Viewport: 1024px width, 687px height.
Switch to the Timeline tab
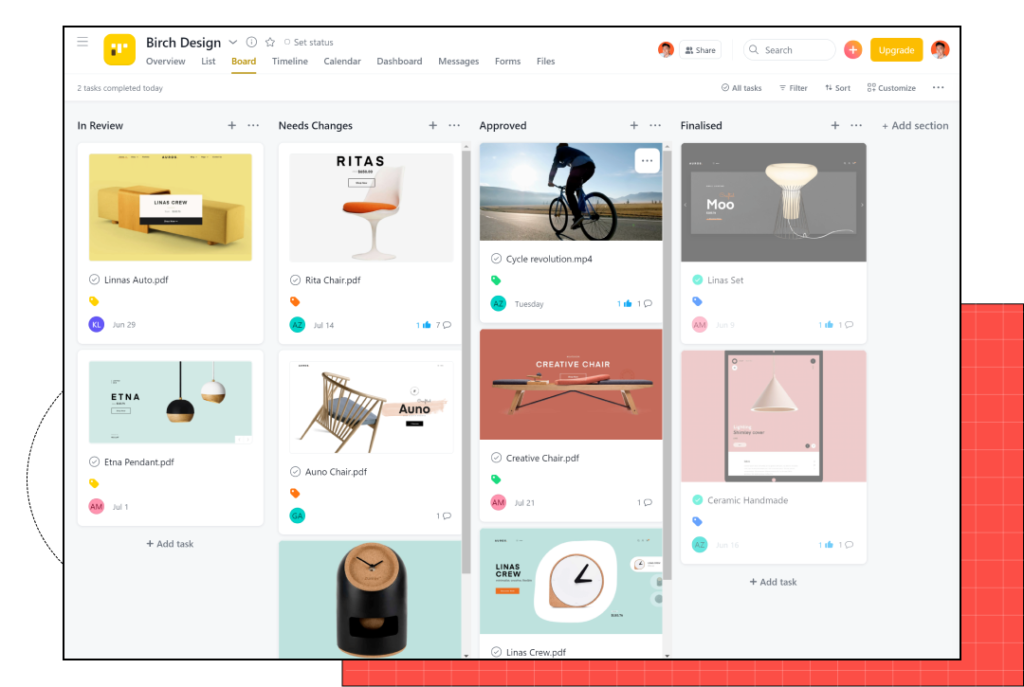[x=290, y=60]
